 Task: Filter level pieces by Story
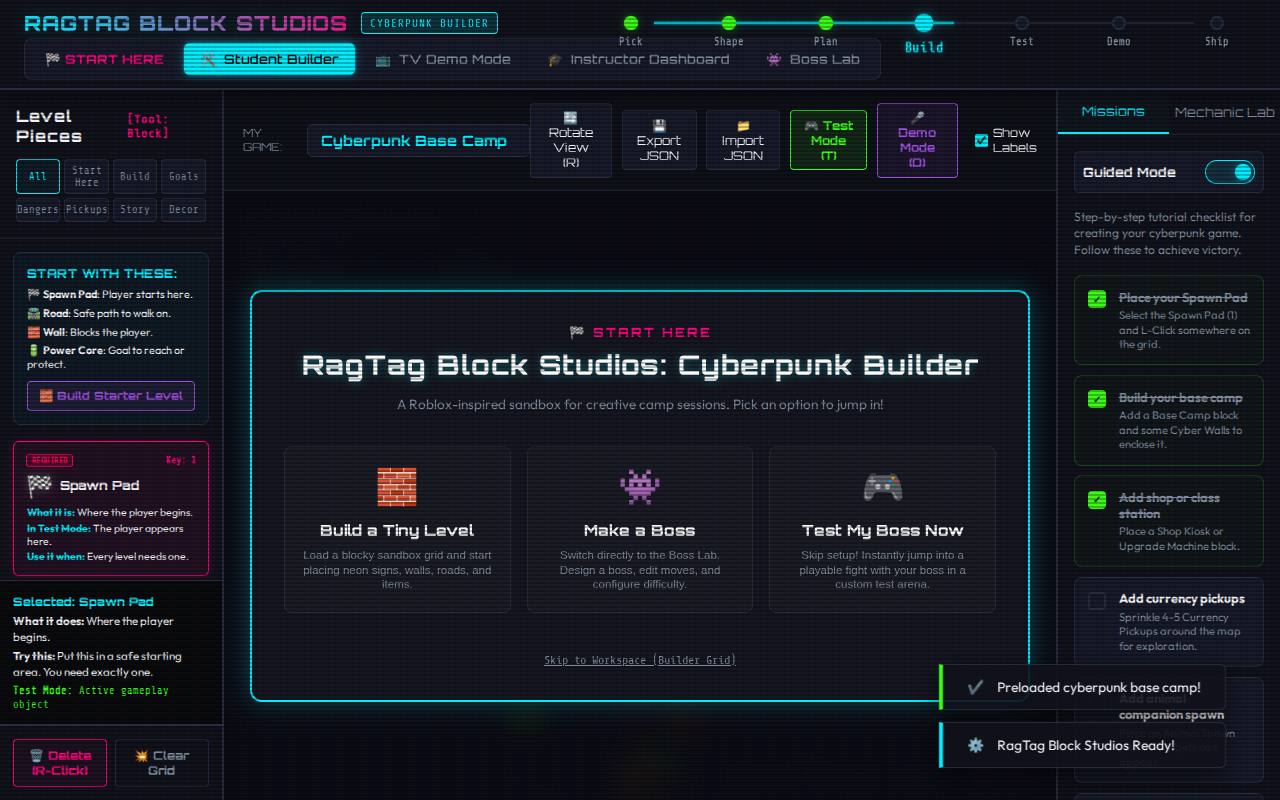coord(135,210)
